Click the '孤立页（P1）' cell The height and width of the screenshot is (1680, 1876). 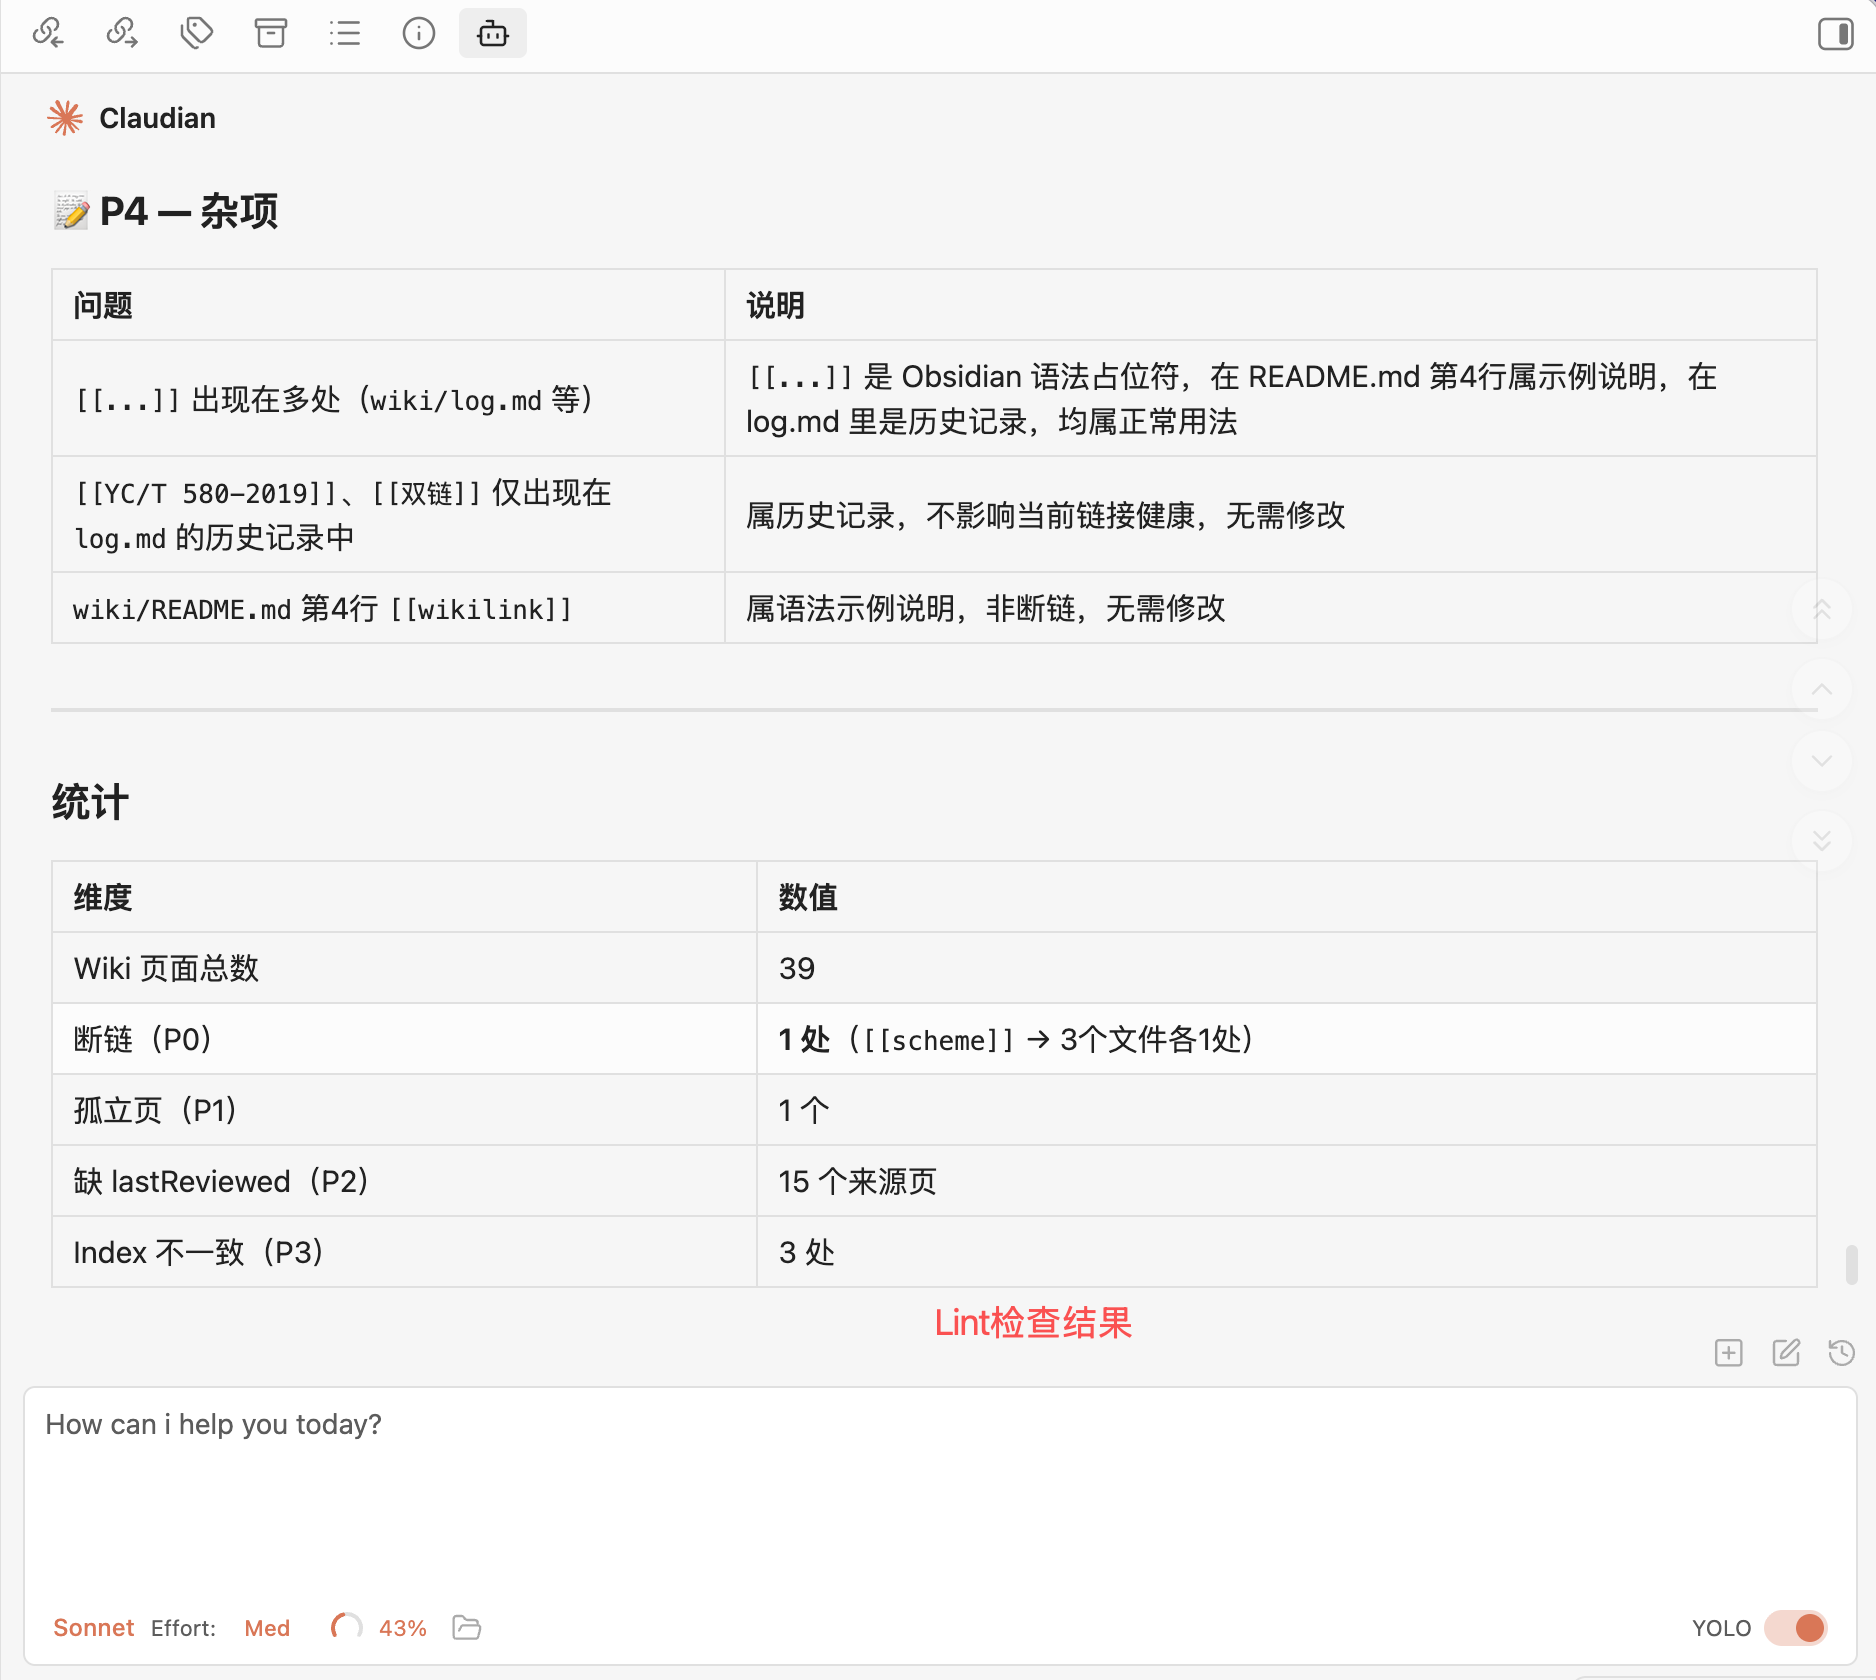coord(404,1110)
